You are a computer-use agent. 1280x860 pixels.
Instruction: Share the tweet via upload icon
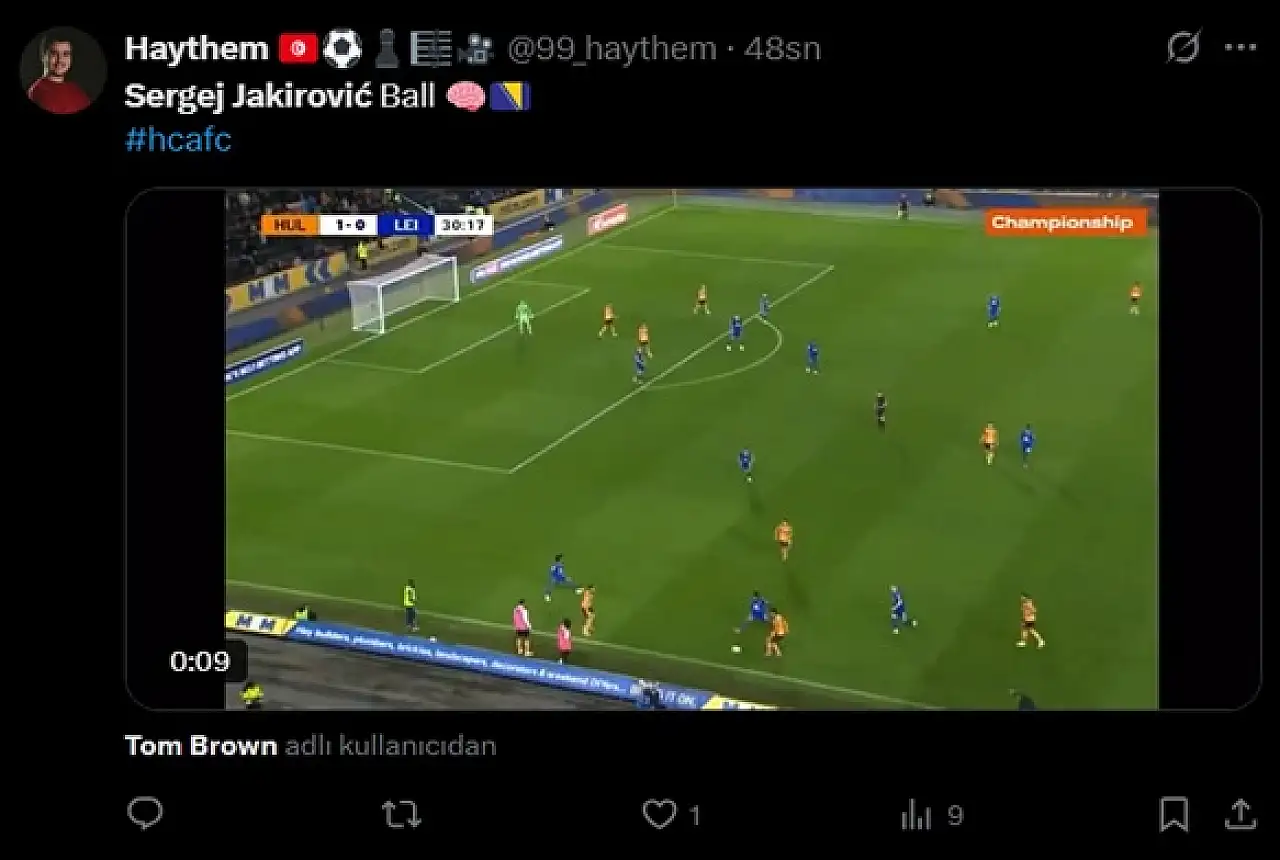pos(1240,813)
